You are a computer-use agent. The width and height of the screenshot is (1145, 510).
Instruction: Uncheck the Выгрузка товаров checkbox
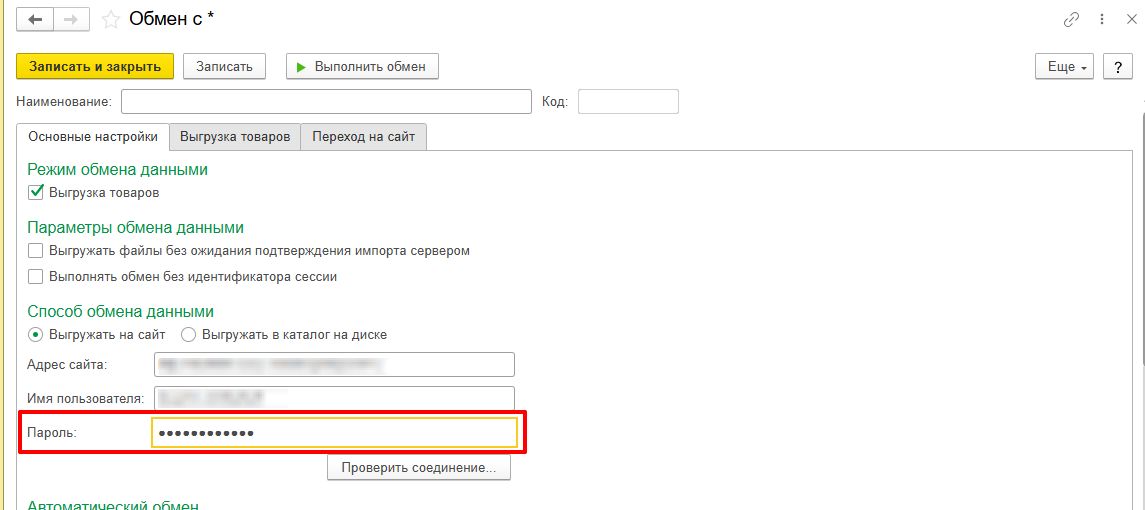[x=36, y=192]
